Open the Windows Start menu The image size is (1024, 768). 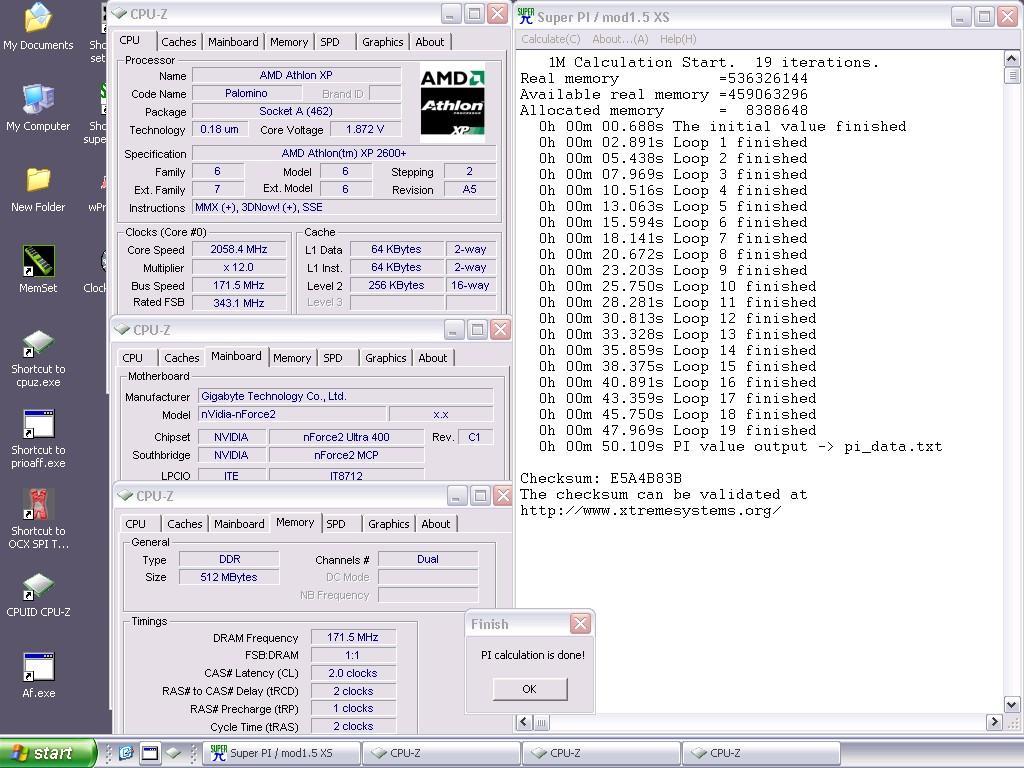(48, 753)
